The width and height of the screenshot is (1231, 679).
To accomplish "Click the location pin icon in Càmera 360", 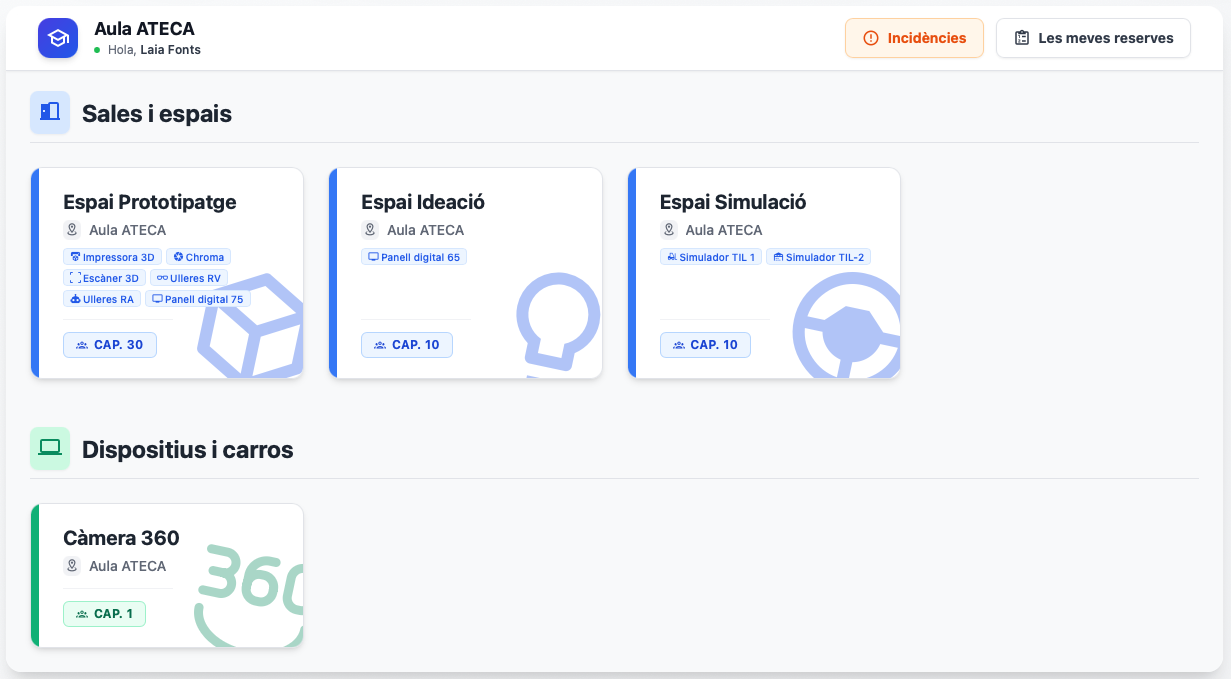I will [72, 566].
